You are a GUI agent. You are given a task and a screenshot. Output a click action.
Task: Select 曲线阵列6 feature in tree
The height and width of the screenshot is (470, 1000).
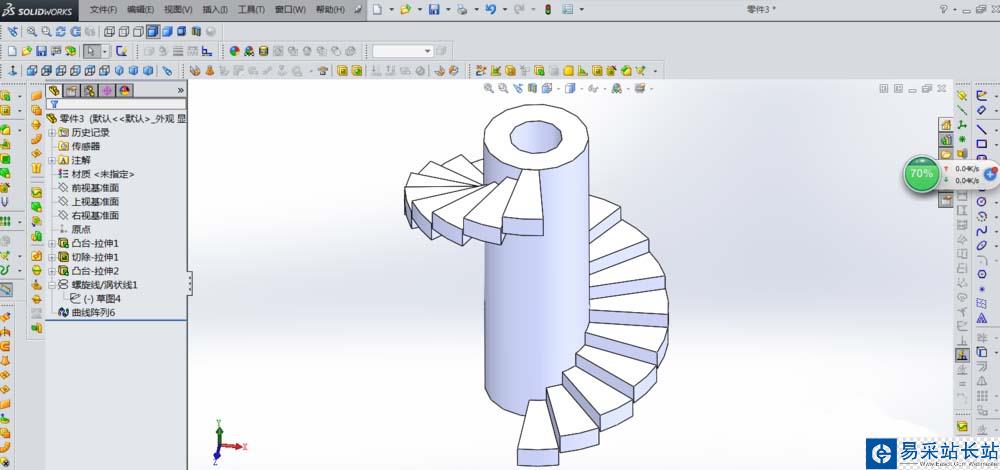(x=93, y=312)
